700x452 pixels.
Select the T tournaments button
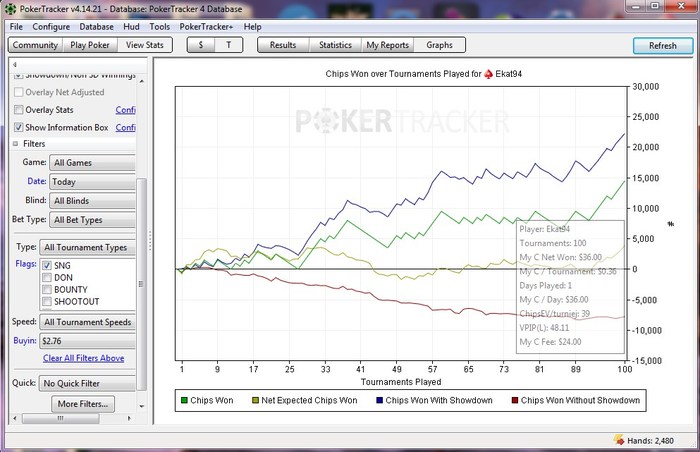click(x=229, y=45)
